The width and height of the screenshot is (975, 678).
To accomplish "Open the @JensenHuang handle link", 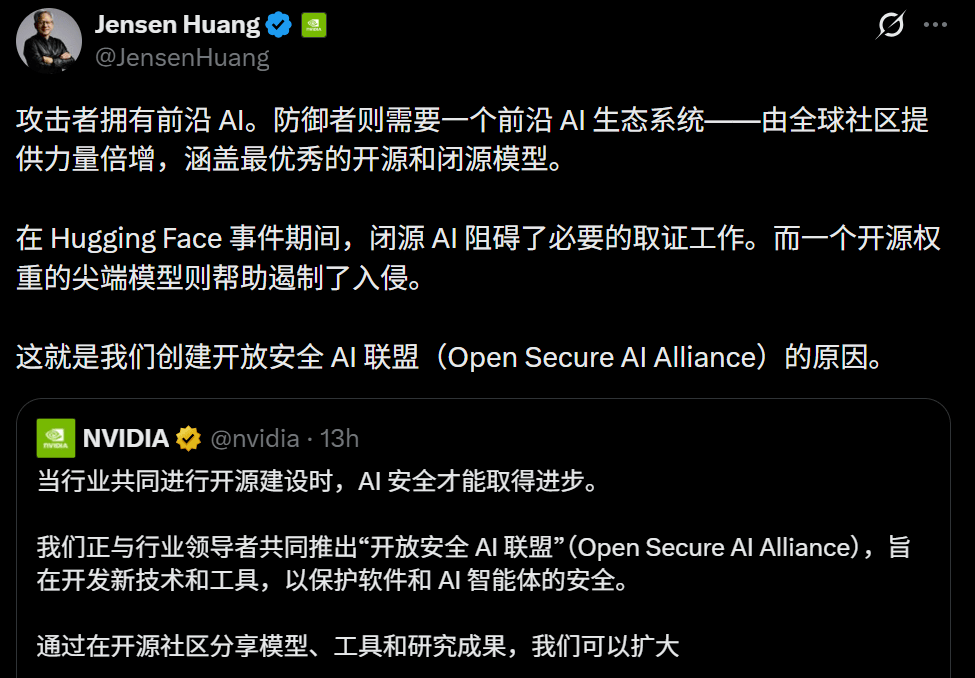I will pos(182,57).
